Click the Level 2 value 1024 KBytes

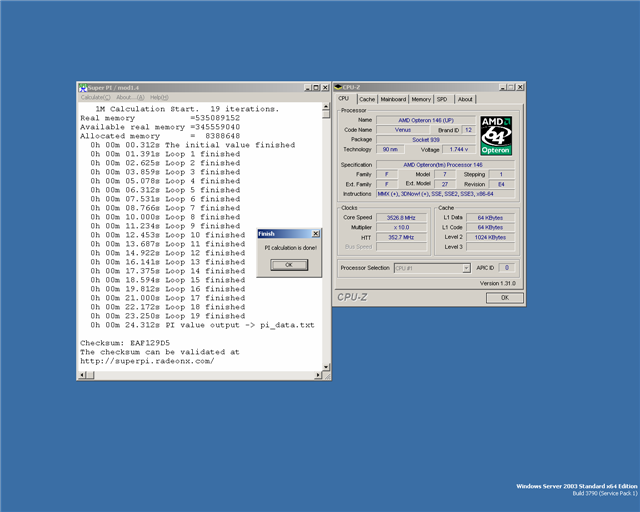click(x=490, y=237)
